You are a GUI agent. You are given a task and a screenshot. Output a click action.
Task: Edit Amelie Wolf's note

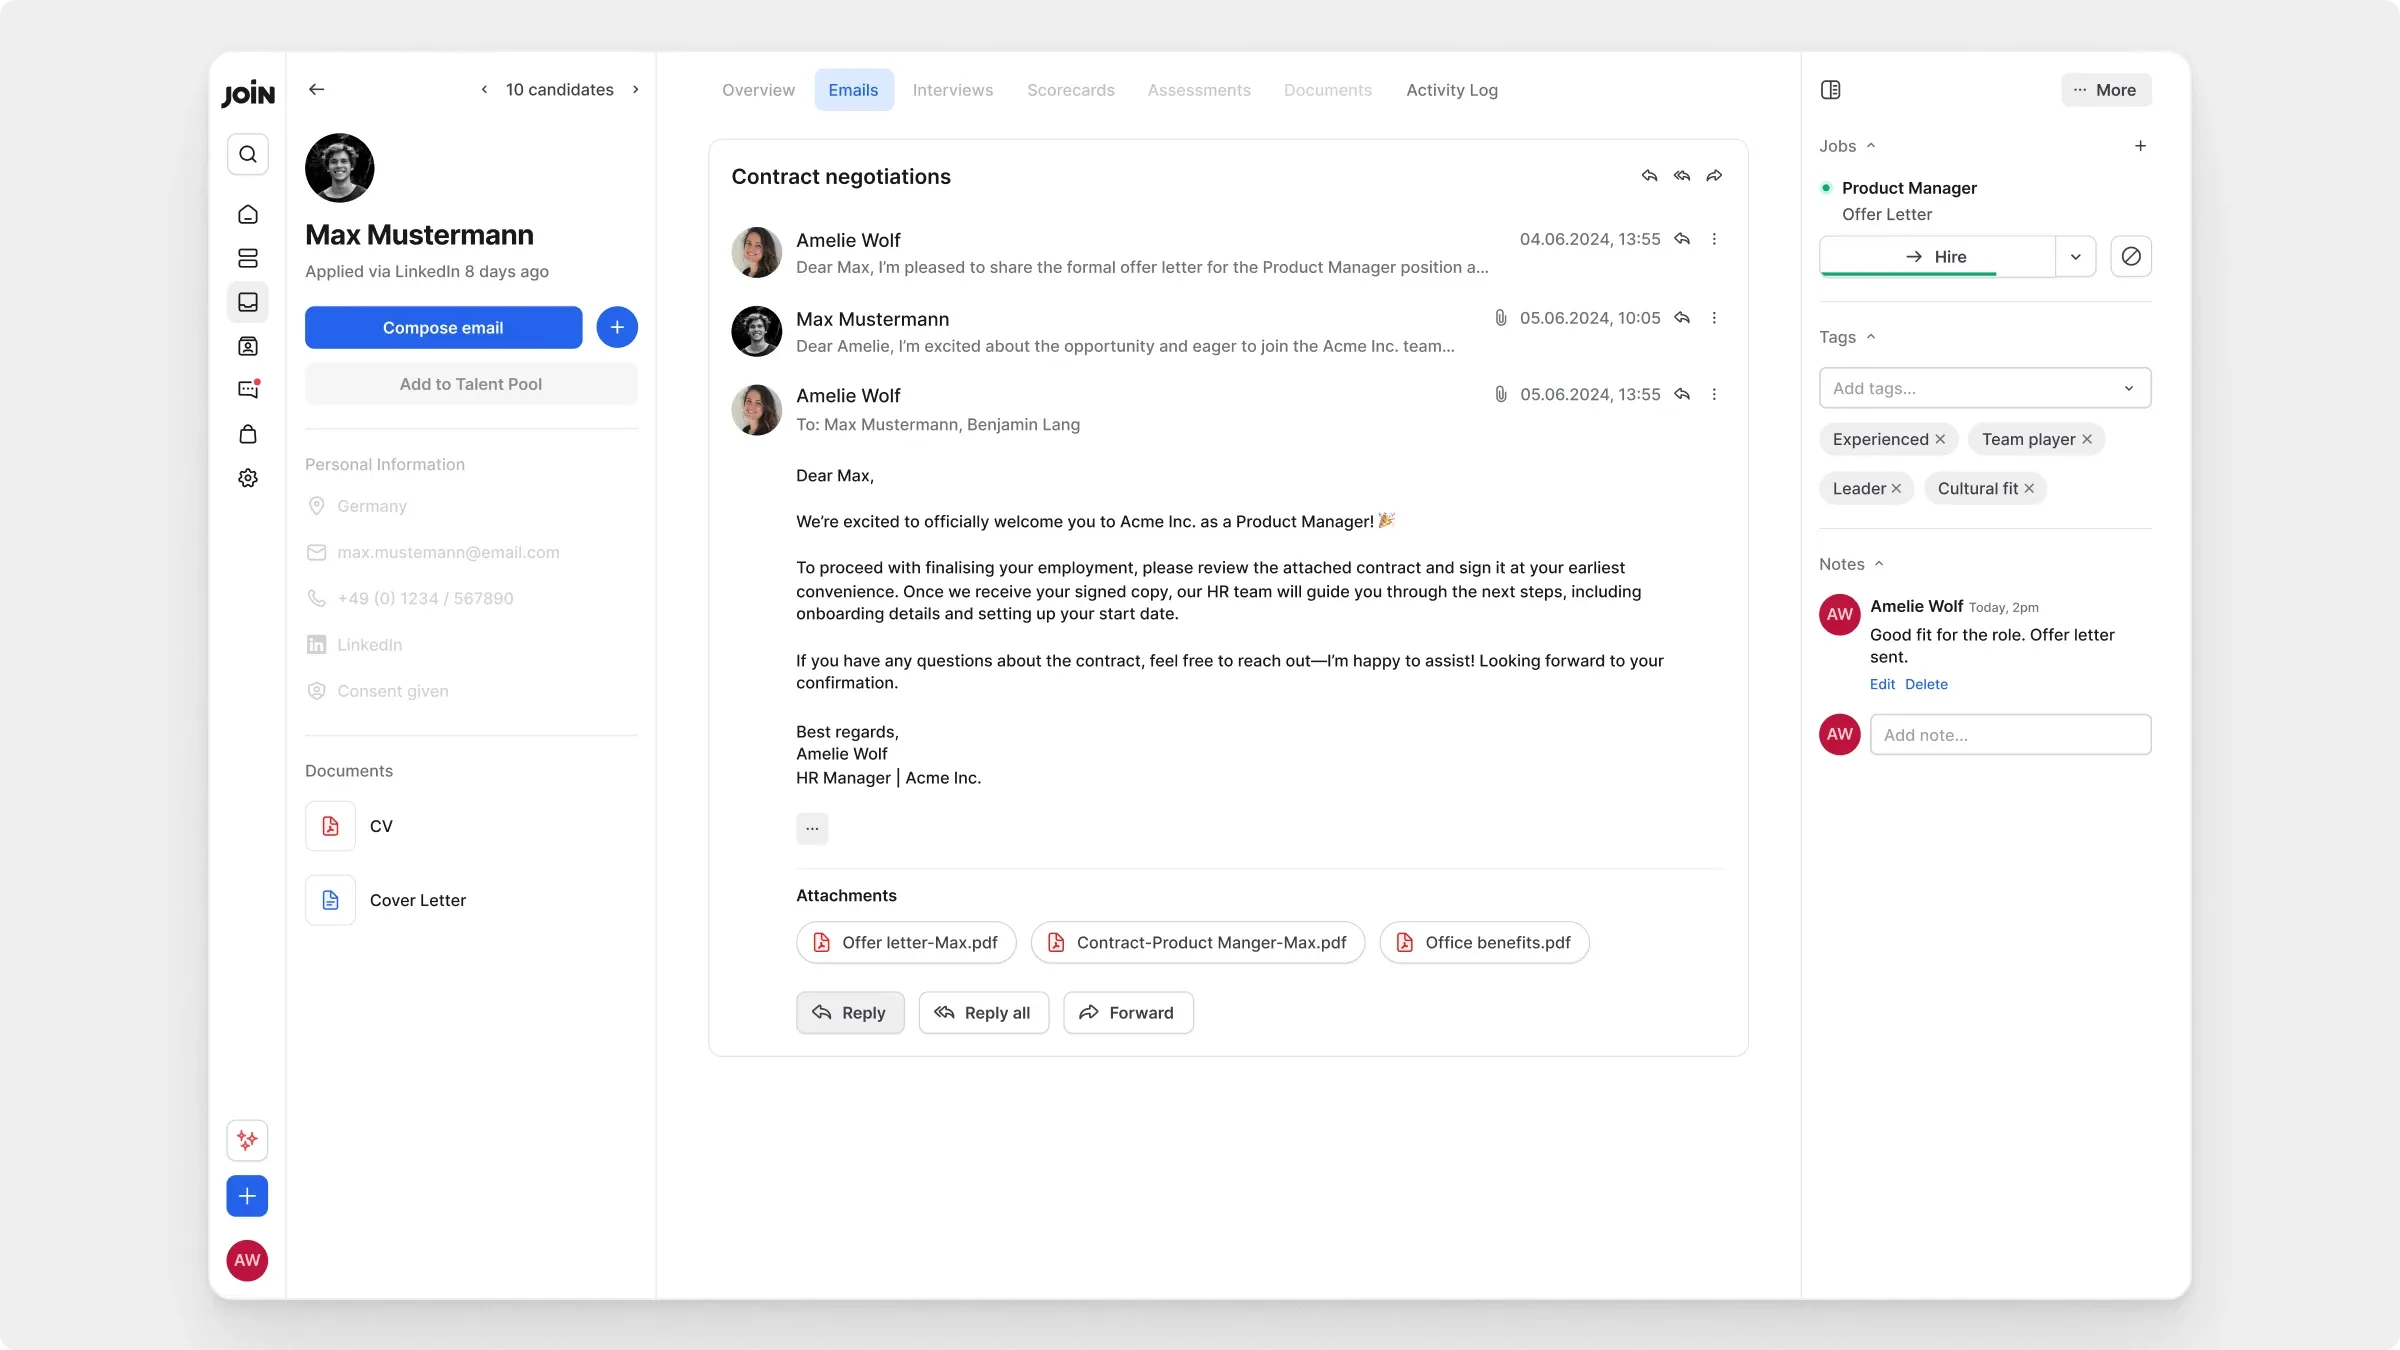(x=1882, y=684)
